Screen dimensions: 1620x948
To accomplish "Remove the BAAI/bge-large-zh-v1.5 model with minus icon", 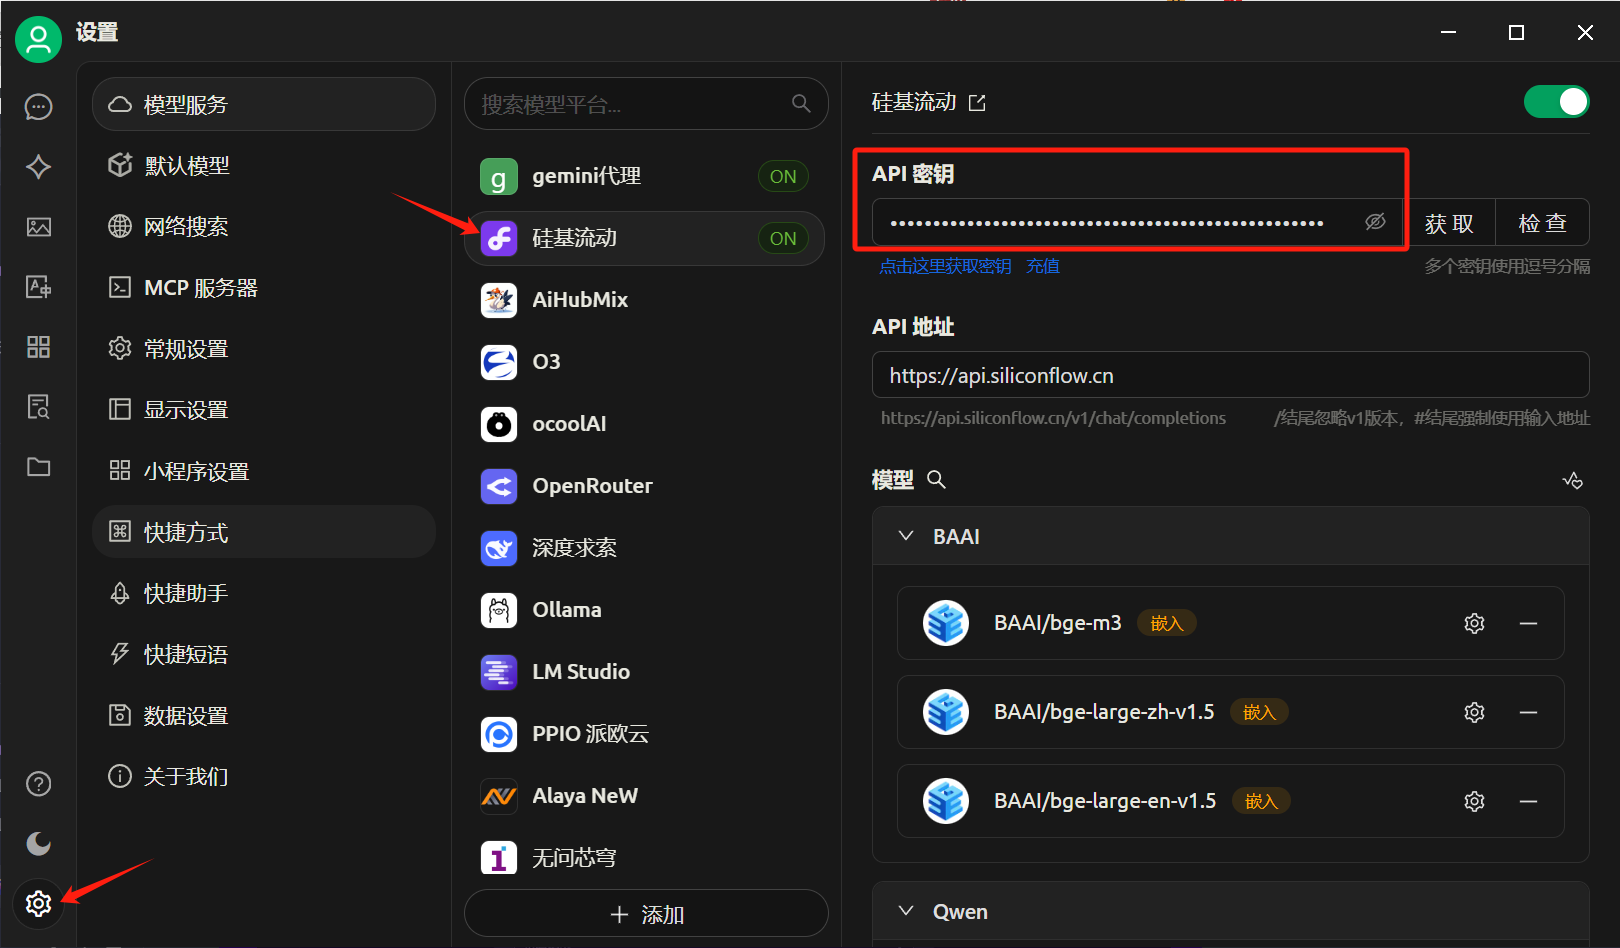I will [1528, 712].
